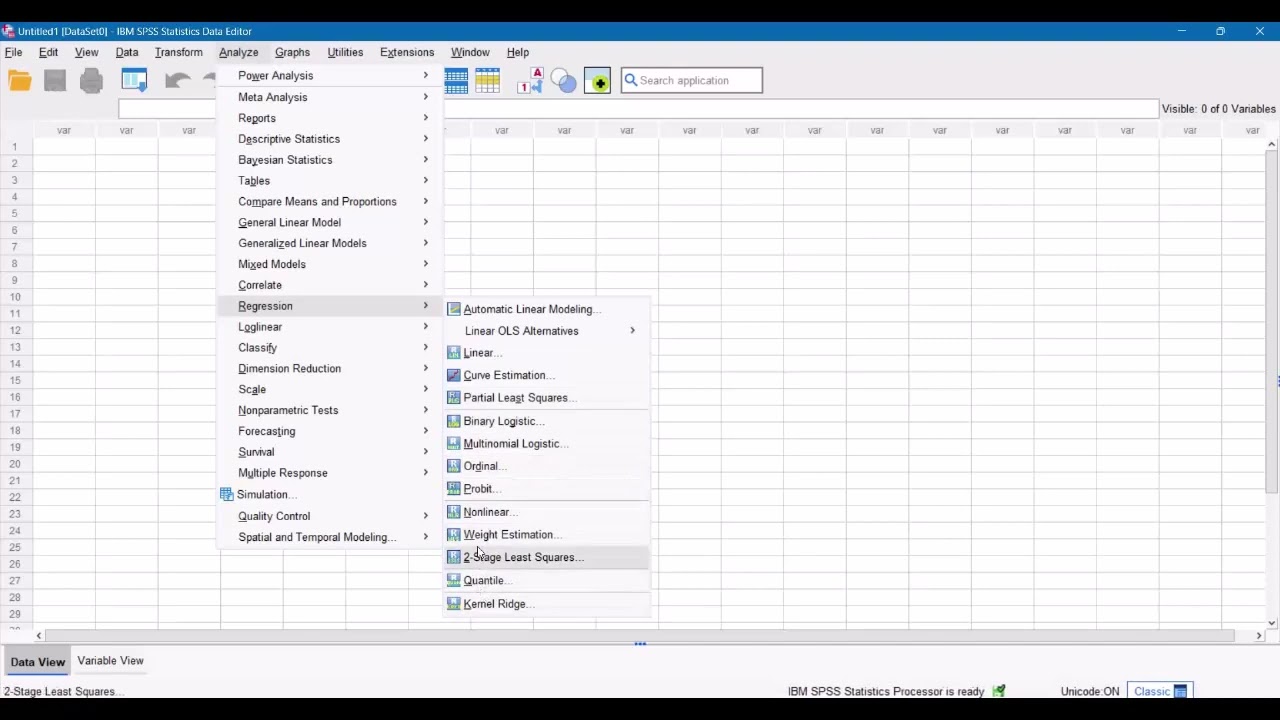Click the Save document toolbar icon

55,81
